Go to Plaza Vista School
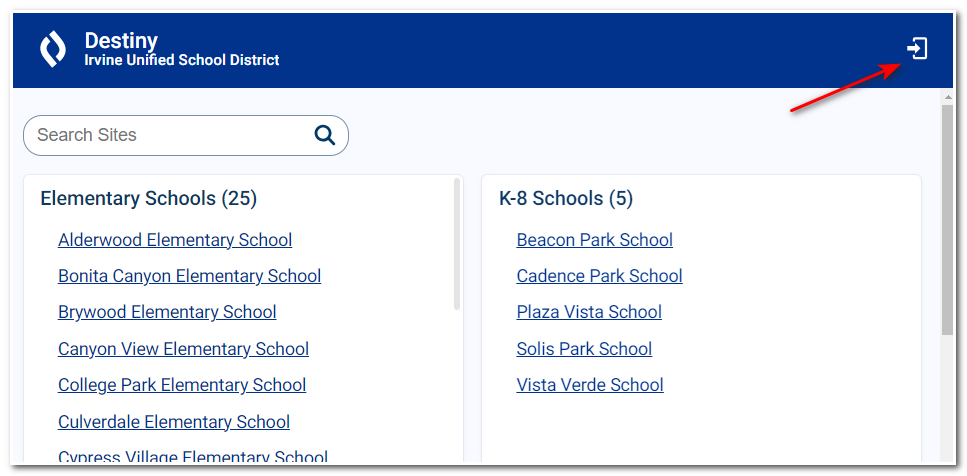Viewport: 967px width, 476px height. pyautogui.click(x=589, y=312)
